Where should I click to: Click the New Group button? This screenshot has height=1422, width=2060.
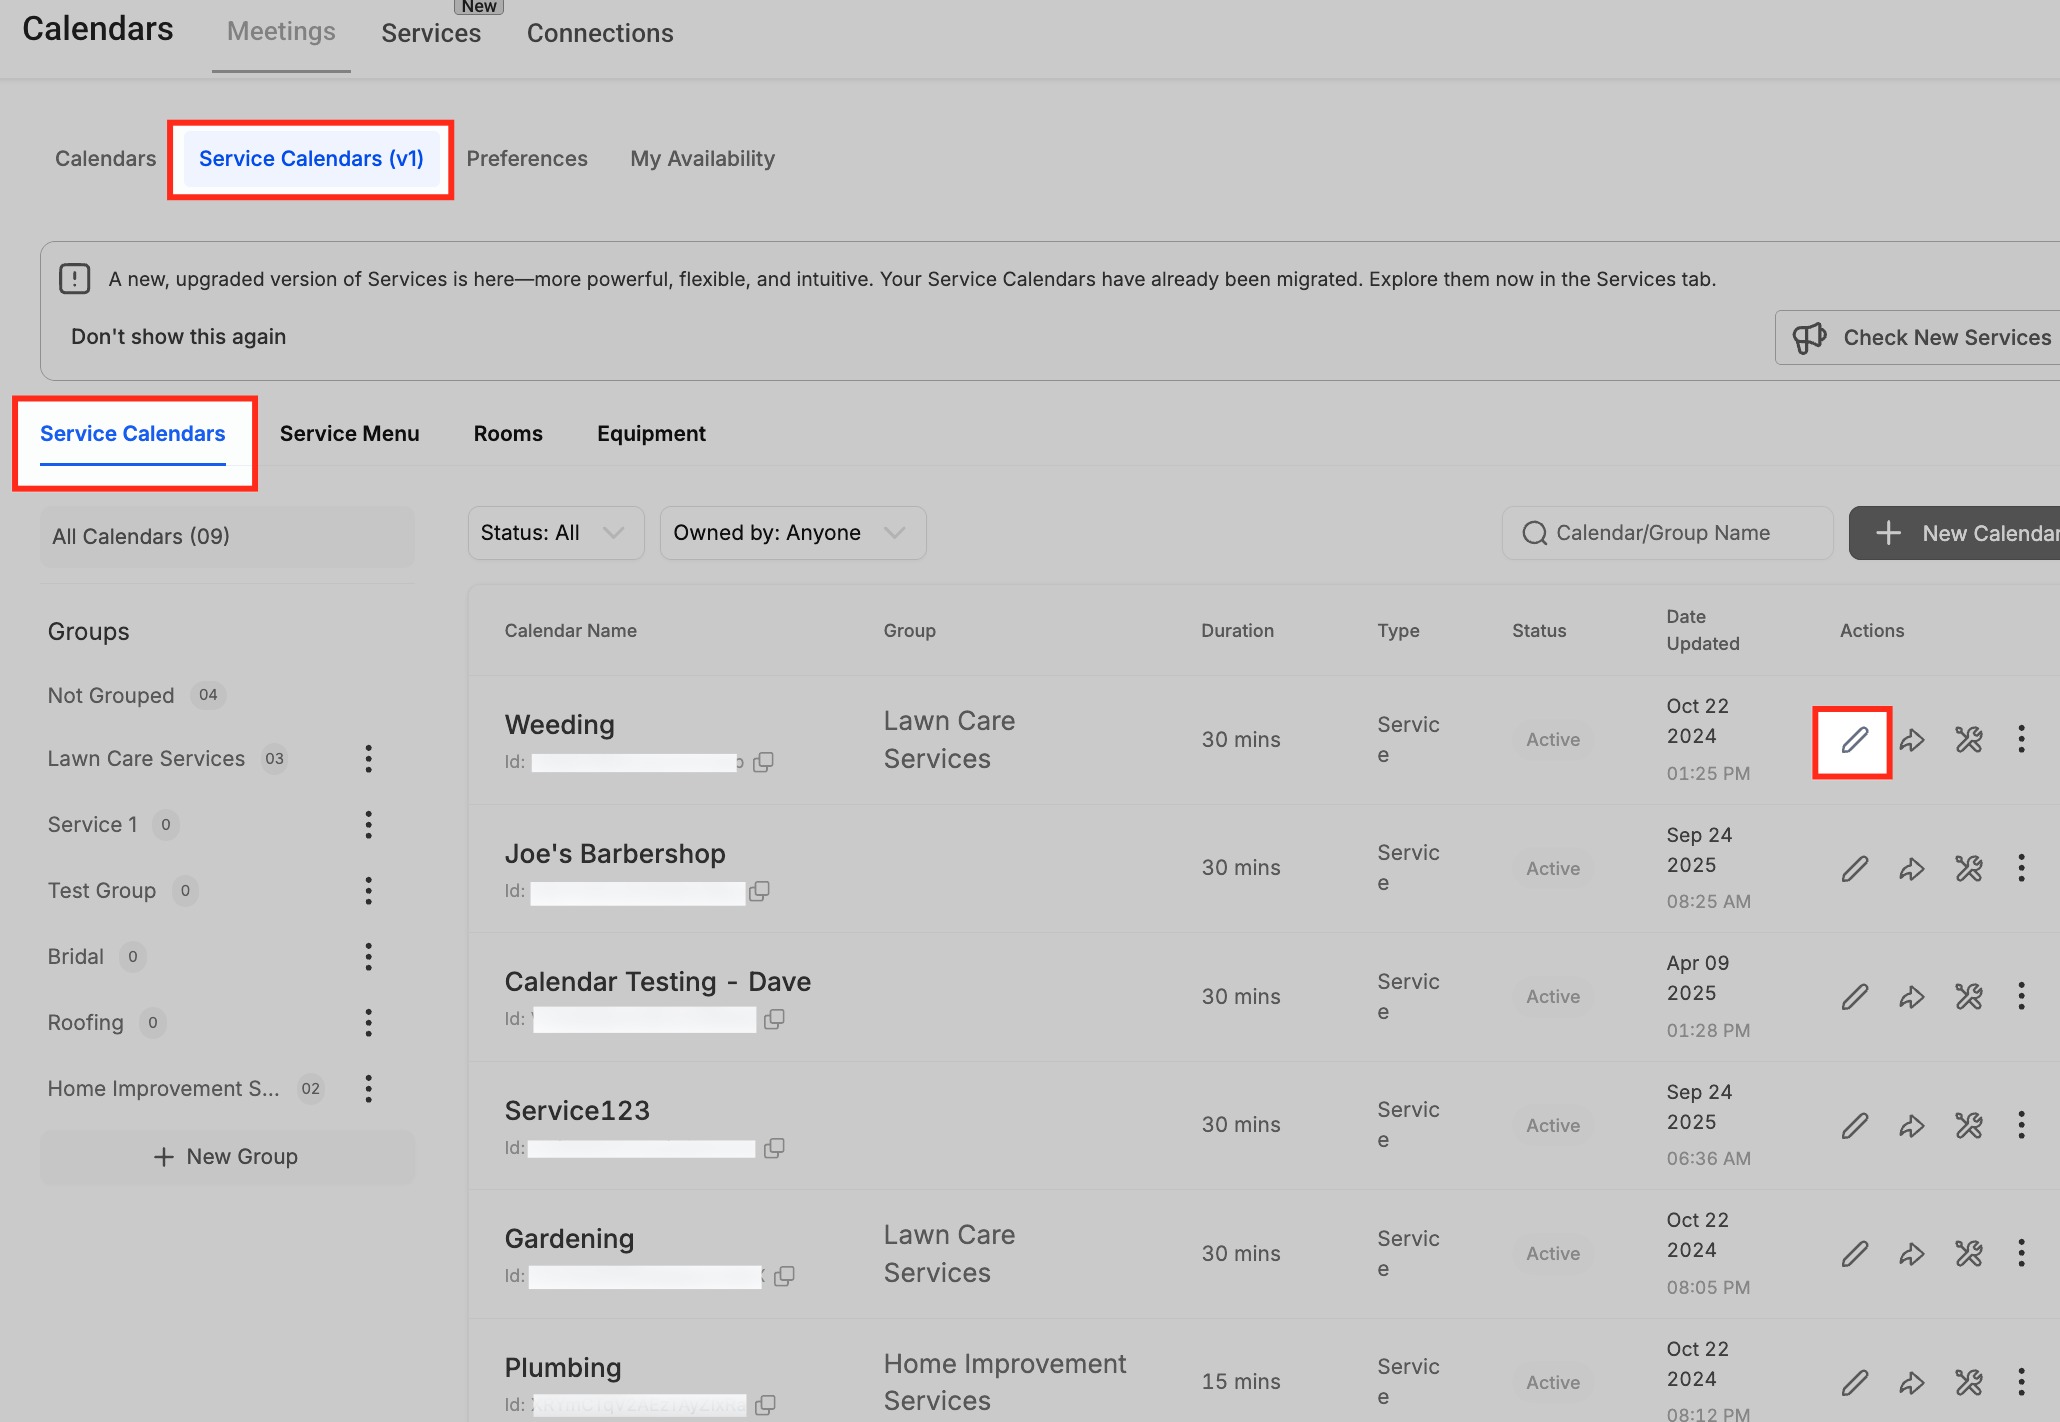point(227,1157)
